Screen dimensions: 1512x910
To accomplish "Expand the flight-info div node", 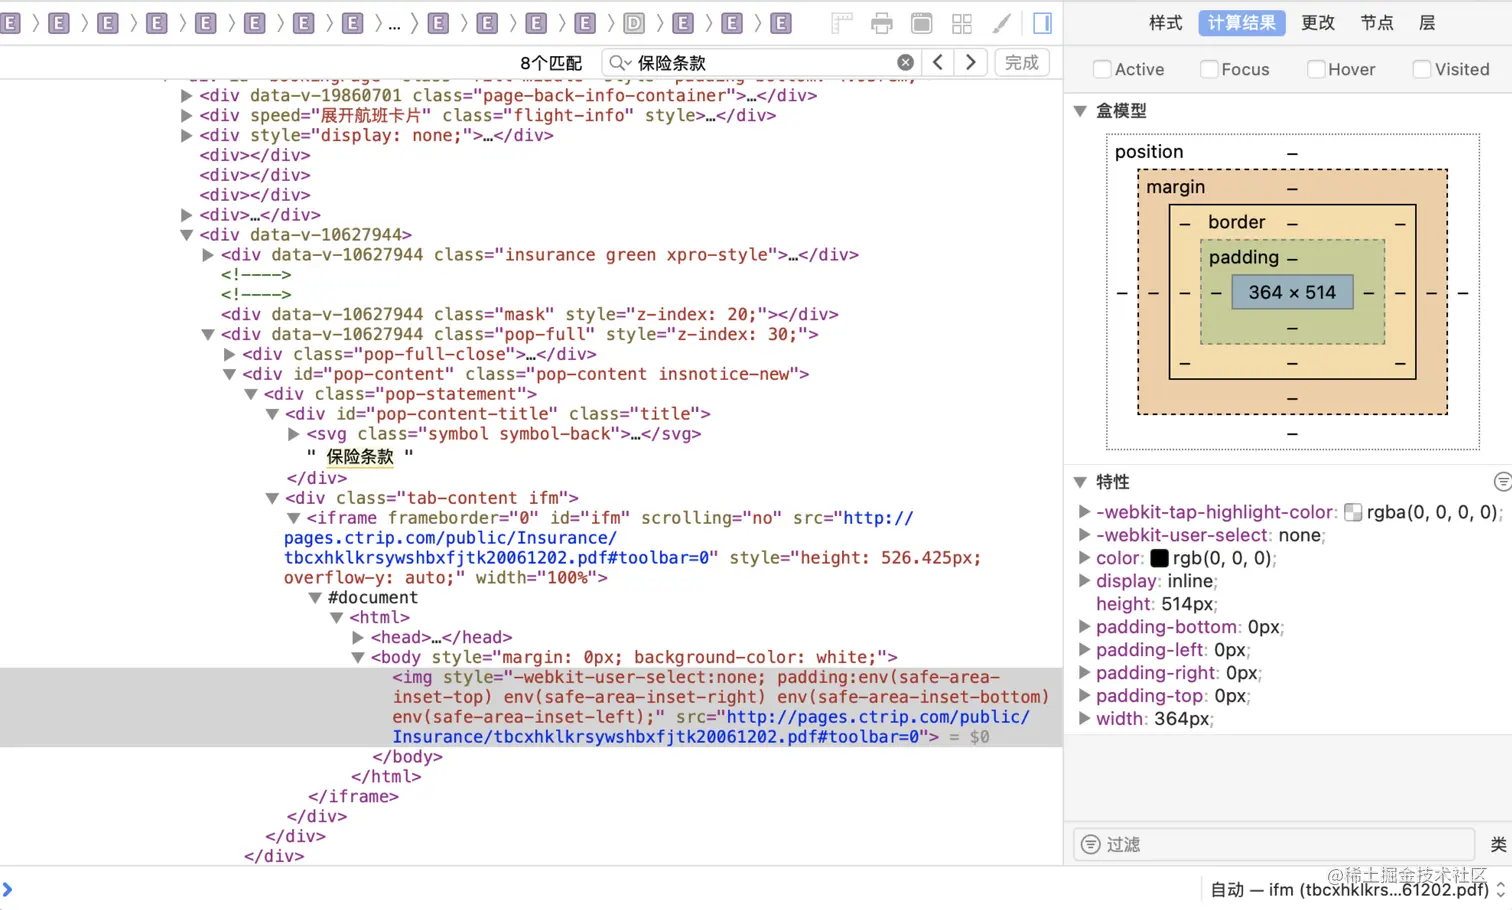I will point(186,116).
